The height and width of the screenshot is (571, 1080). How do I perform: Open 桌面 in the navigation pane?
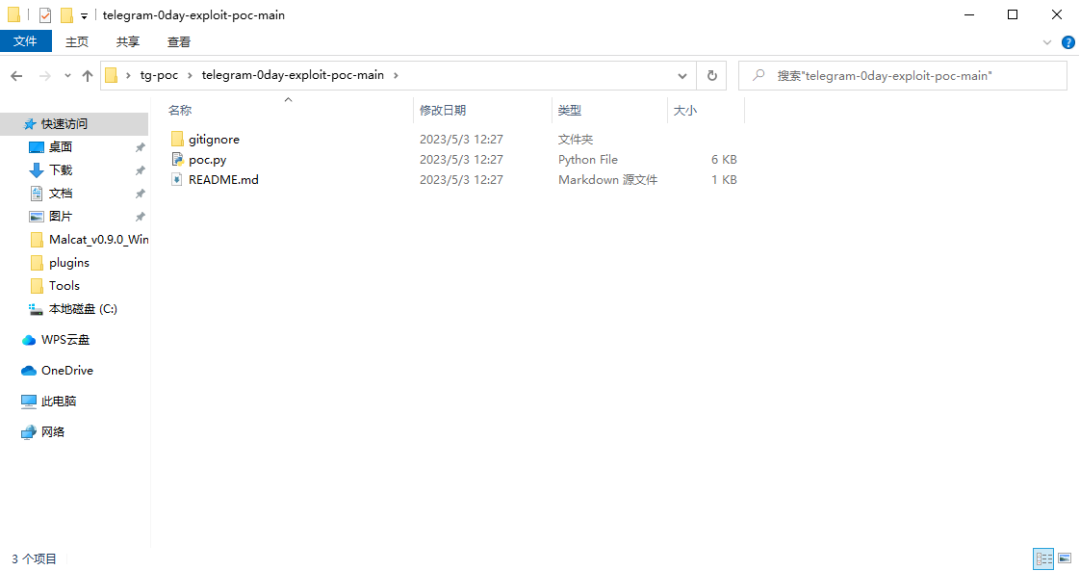[x=60, y=147]
